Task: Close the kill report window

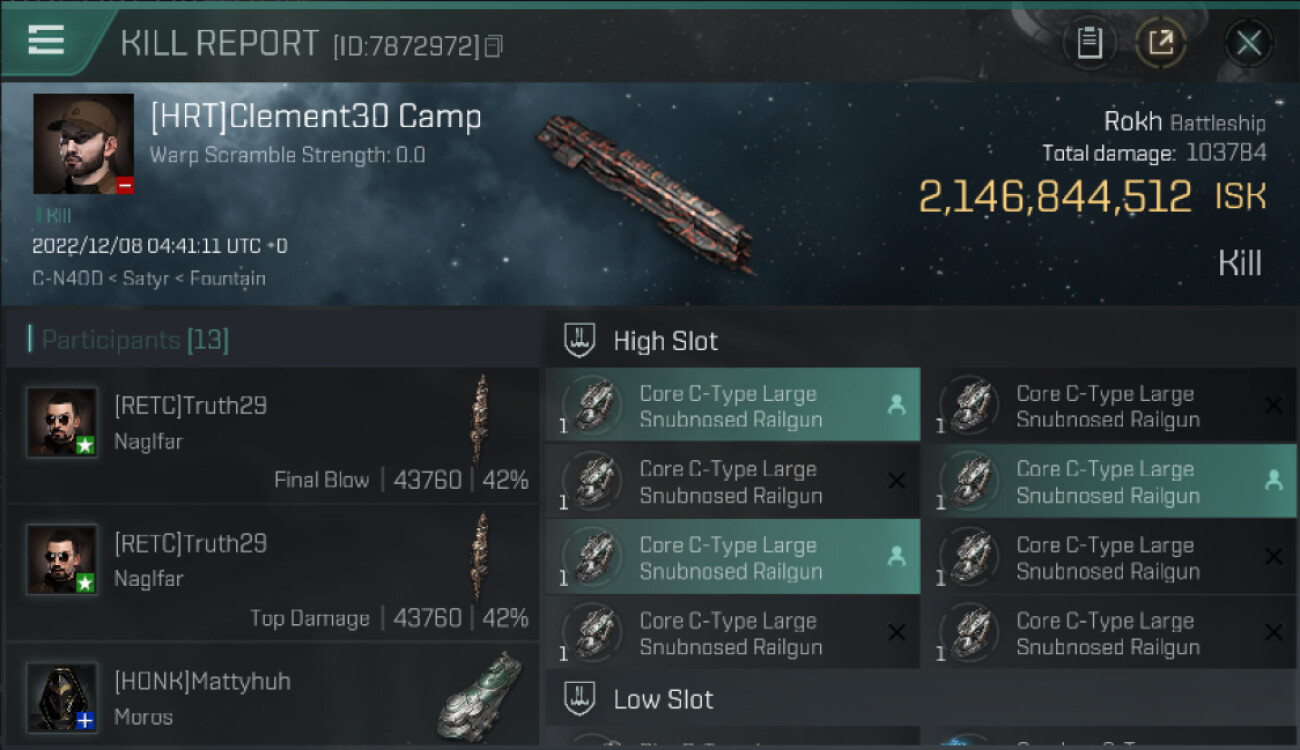Action: pyautogui.click(x=1248, y=43)
